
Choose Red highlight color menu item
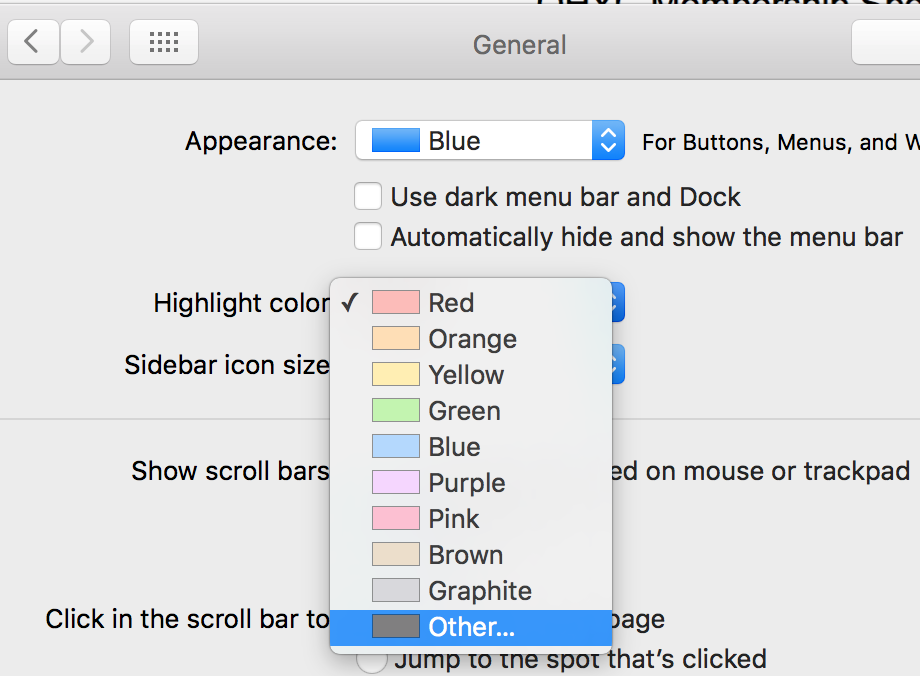pyautogui.click(x=451, y=303)
